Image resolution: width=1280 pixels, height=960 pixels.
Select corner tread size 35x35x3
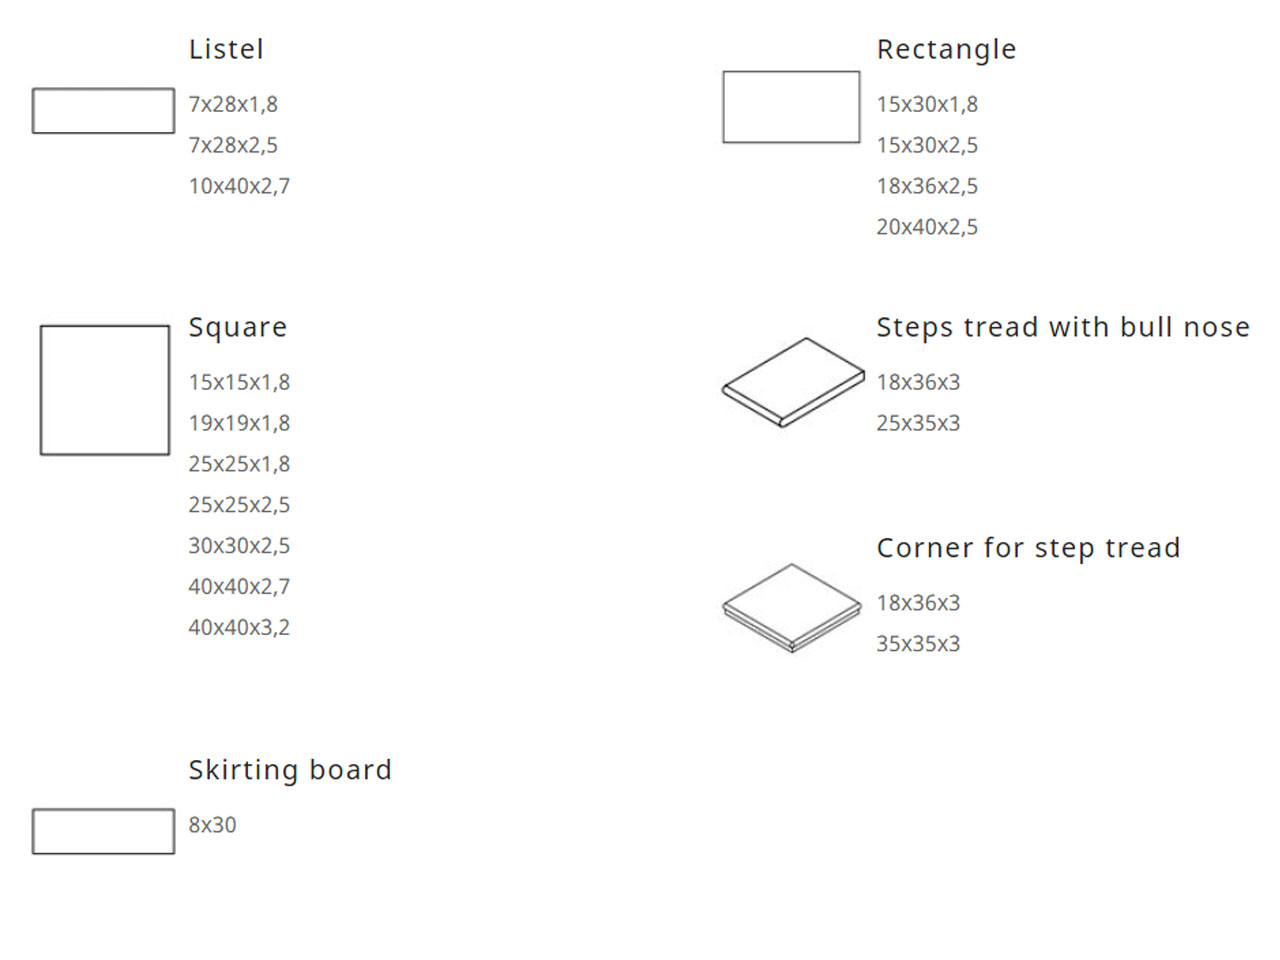(x=918, y=644)
